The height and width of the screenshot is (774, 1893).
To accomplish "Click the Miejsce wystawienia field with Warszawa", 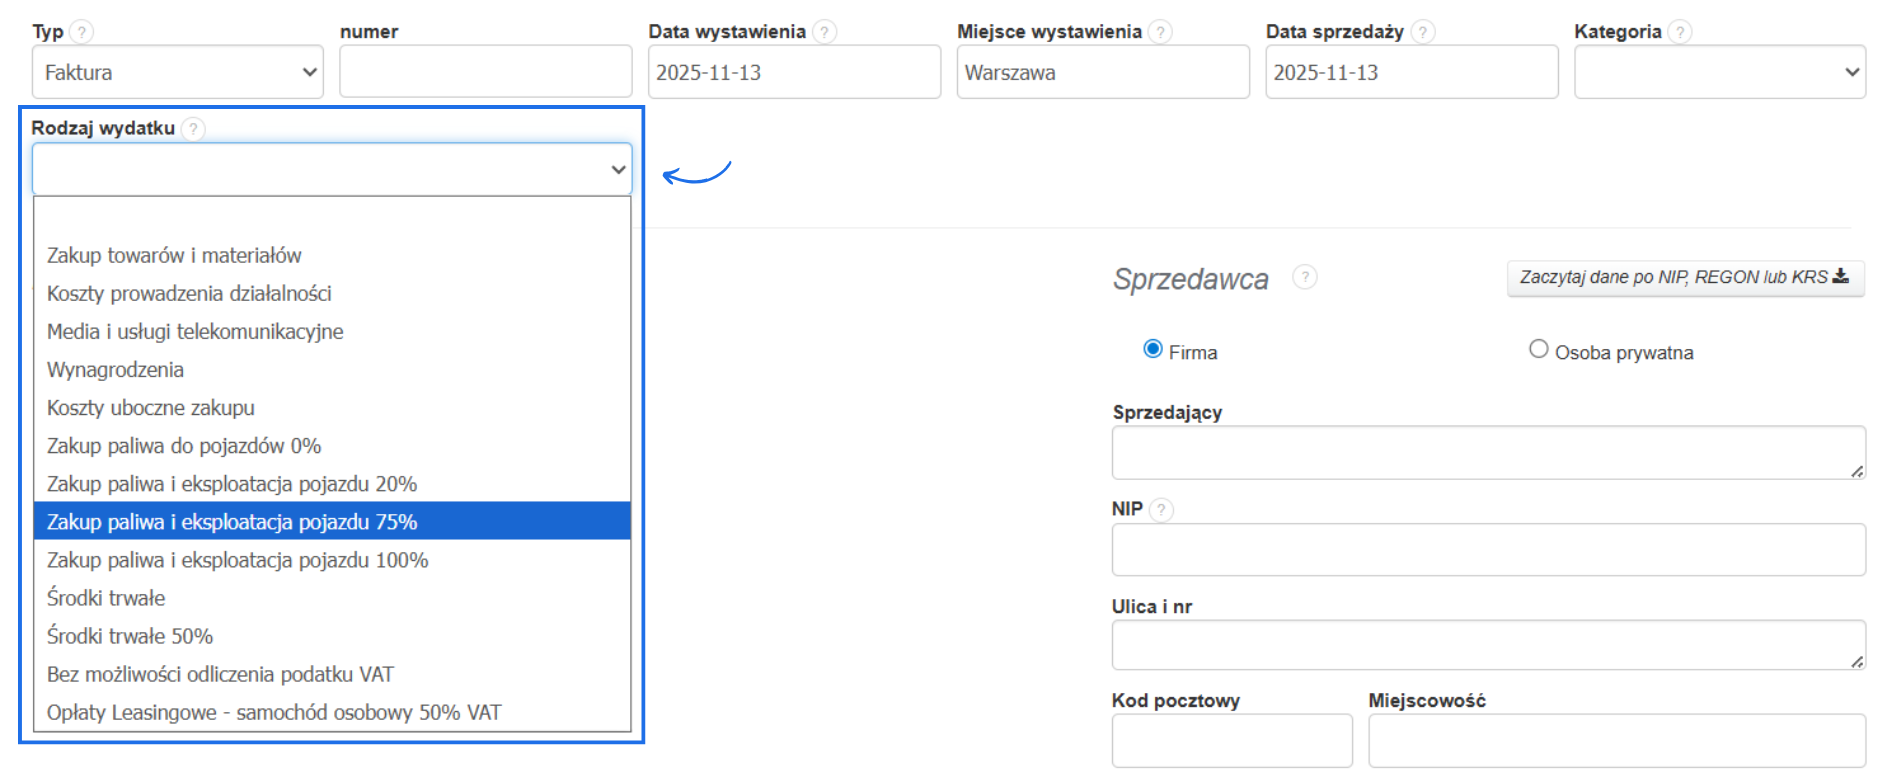I will (x=1102, y=72).
